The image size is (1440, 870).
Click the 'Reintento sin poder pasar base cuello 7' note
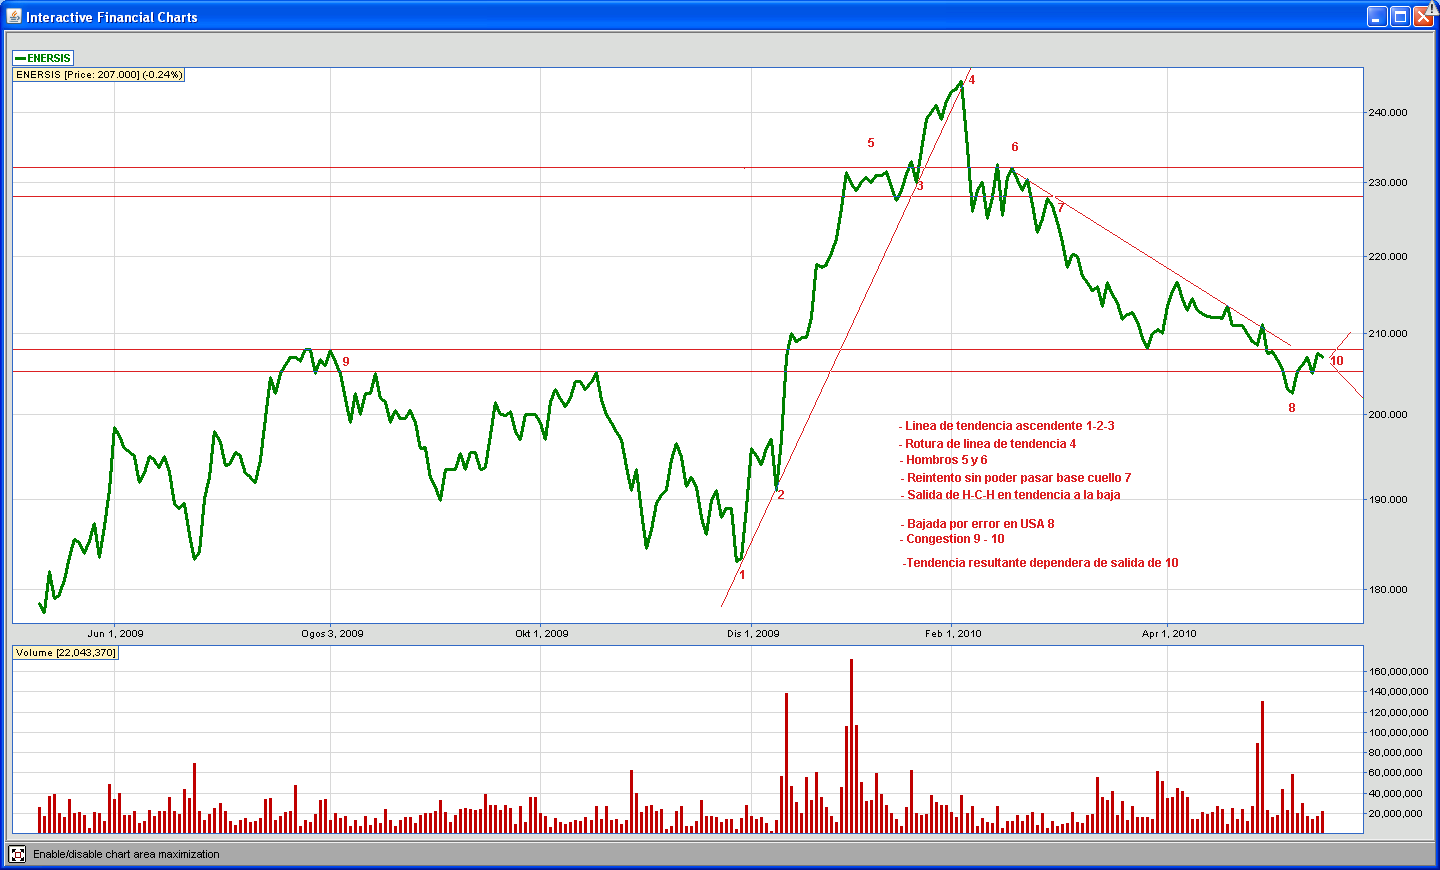1016,478
